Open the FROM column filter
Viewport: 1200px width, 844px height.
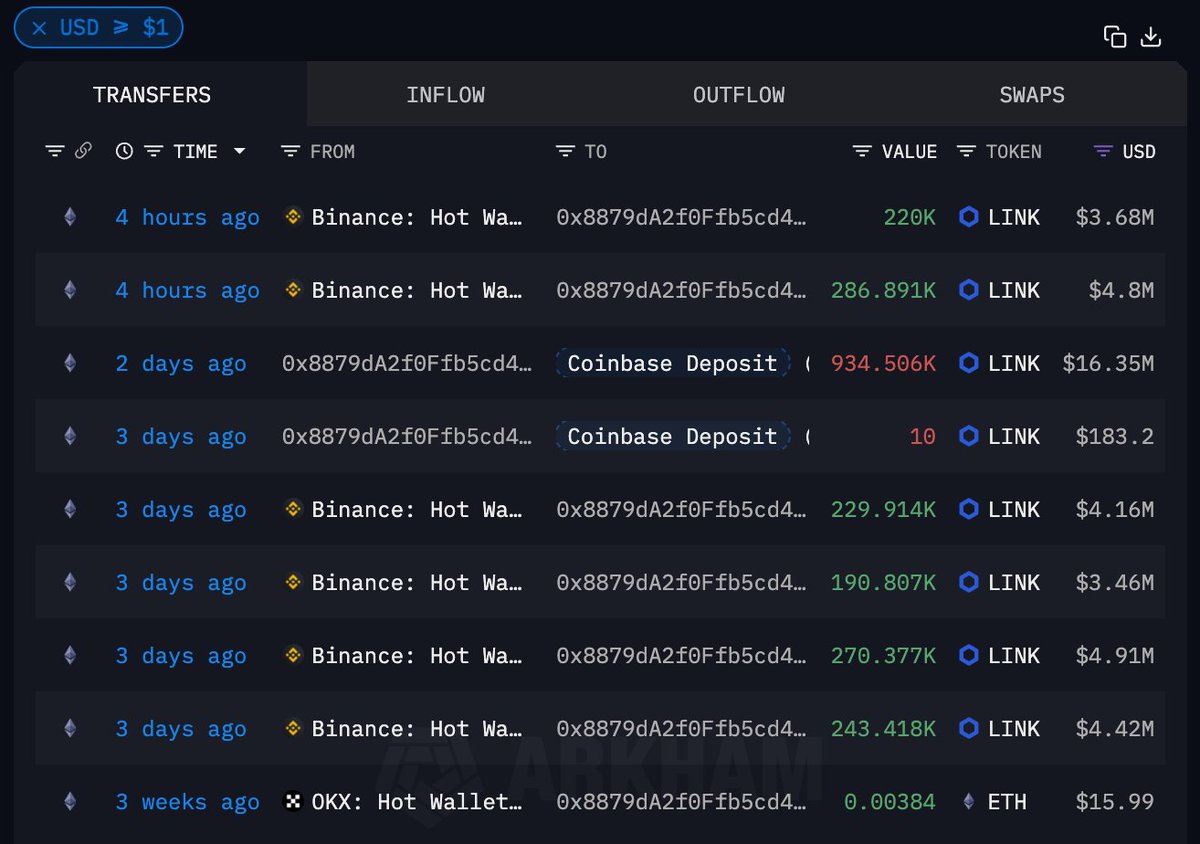tap(290, 151)
